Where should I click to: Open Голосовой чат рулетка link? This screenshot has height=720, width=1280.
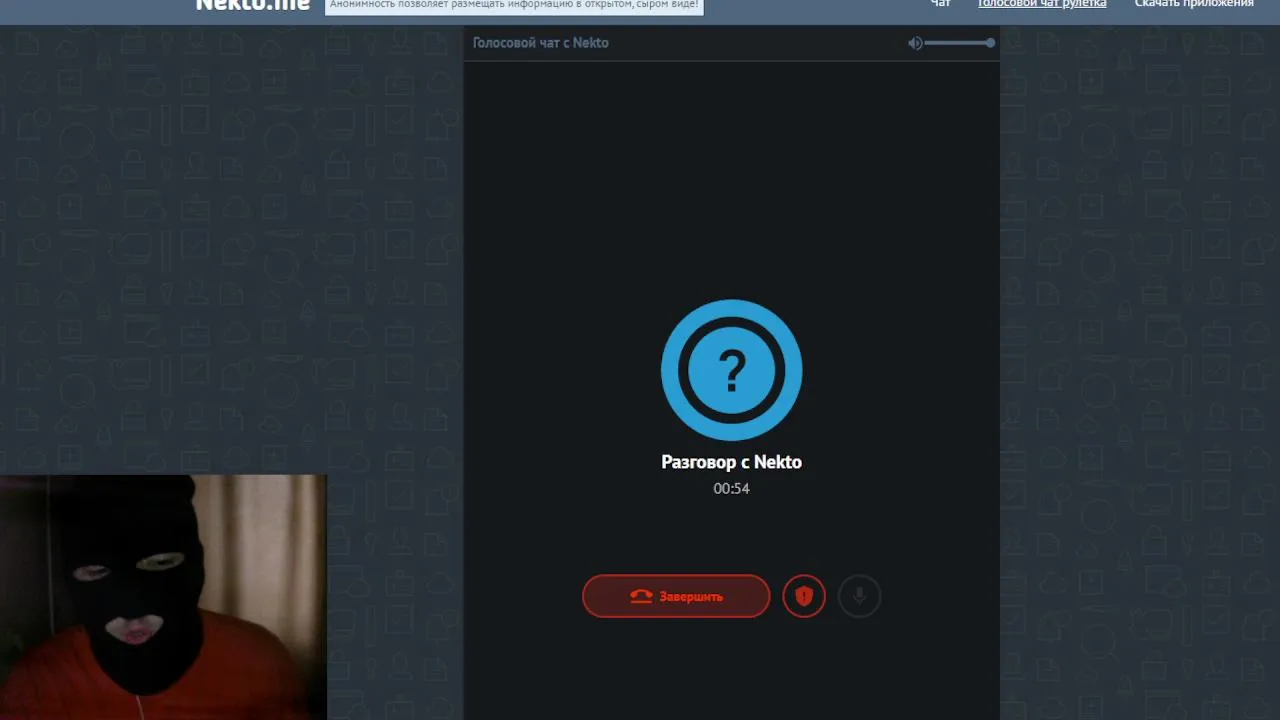pyautogui.click(x=1042, y=4)
